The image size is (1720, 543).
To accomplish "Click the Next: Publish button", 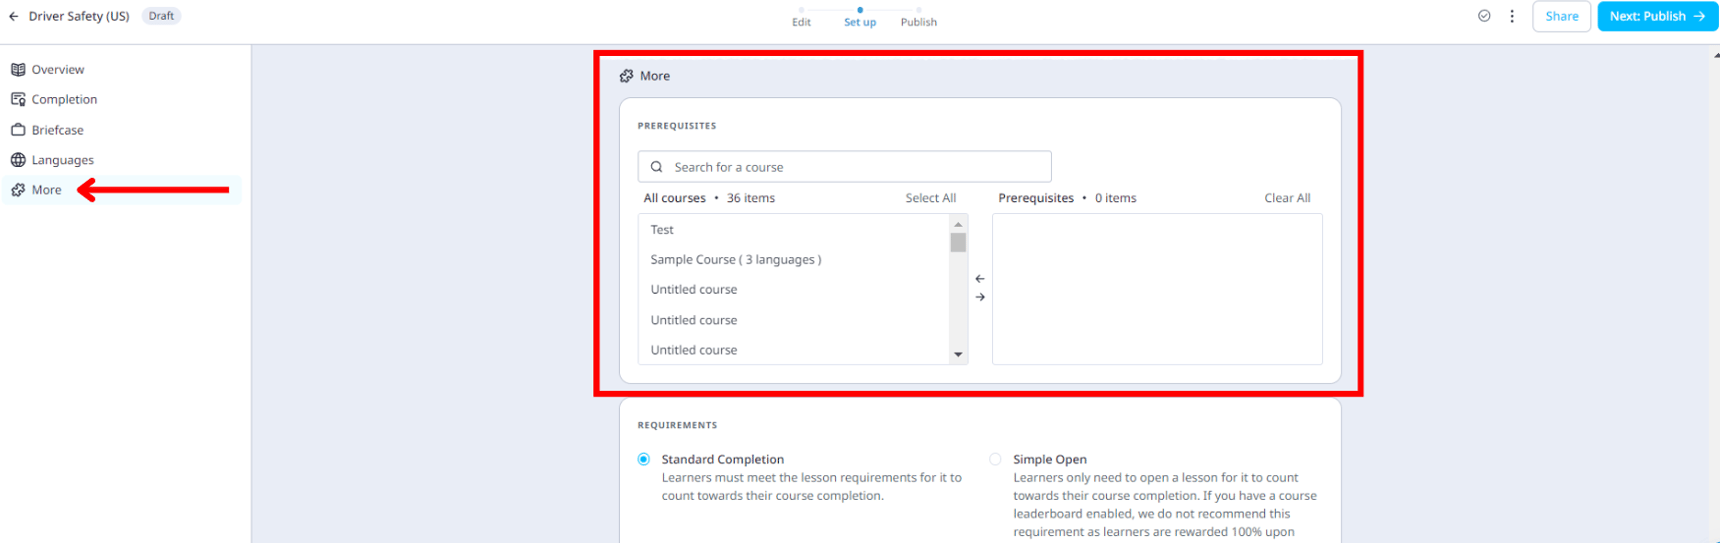I will click(x=1657, y=16).
